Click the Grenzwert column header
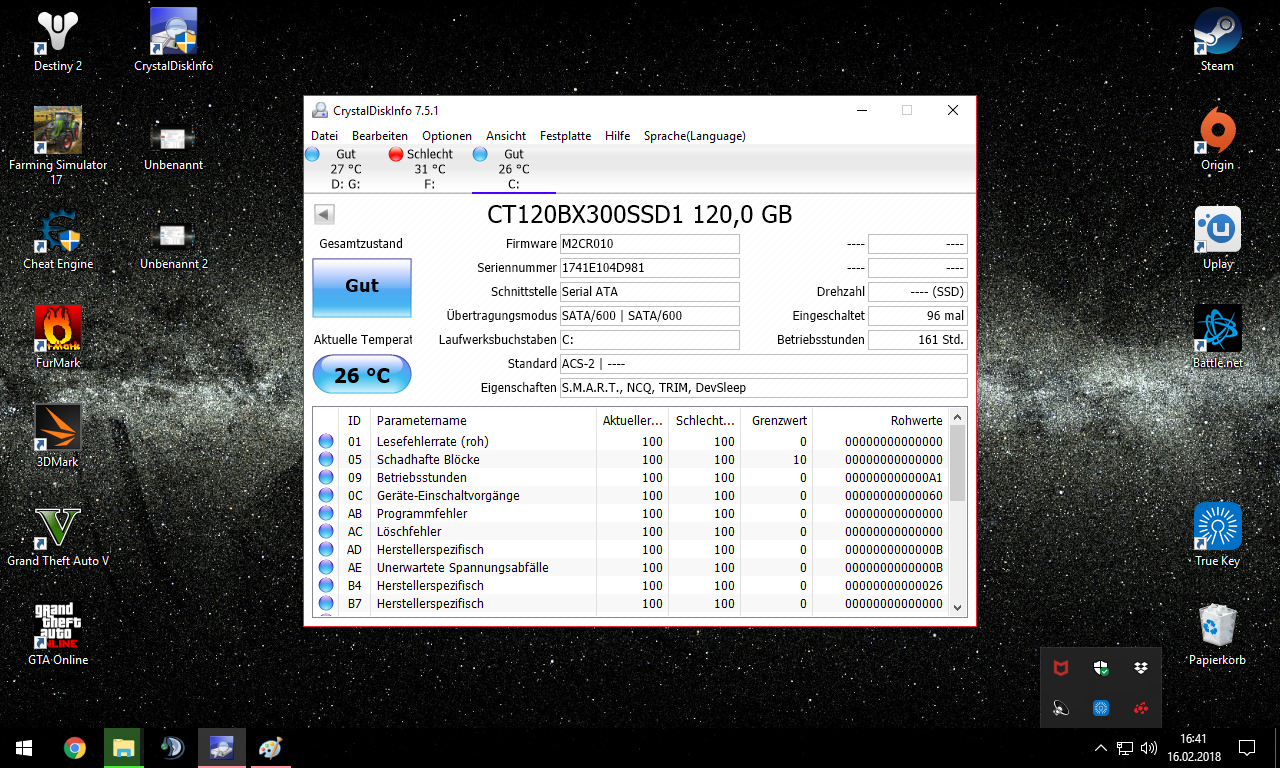 tap(776, 420)
